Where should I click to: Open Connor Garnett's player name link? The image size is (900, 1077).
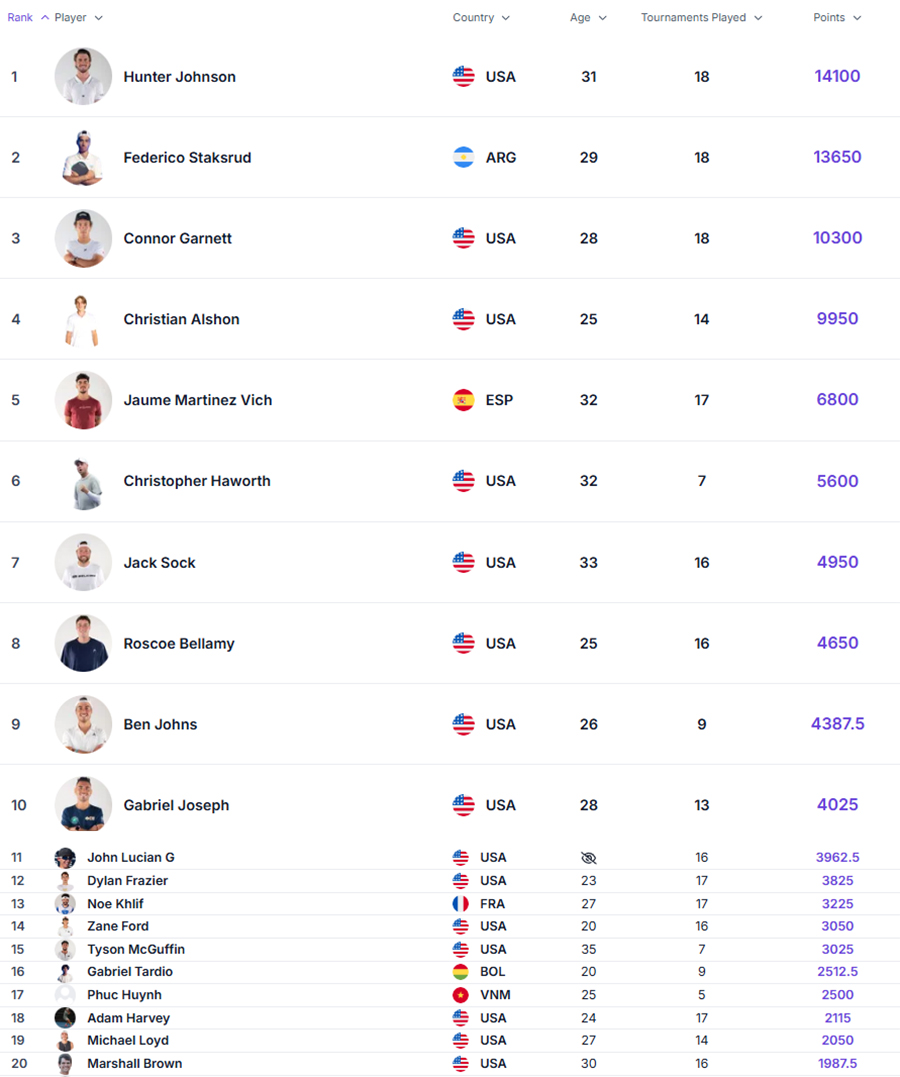point(177,238)
